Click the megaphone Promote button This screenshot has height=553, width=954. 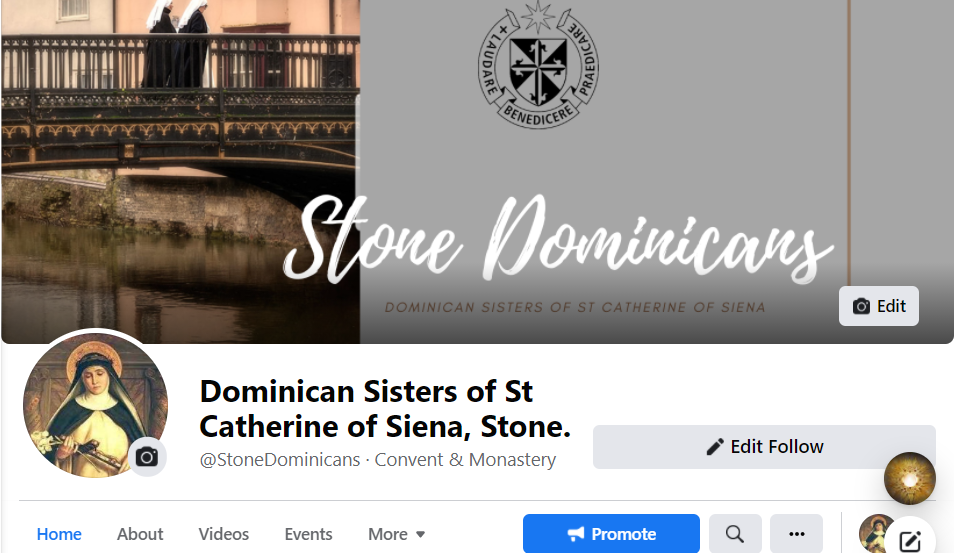(611, 534)
